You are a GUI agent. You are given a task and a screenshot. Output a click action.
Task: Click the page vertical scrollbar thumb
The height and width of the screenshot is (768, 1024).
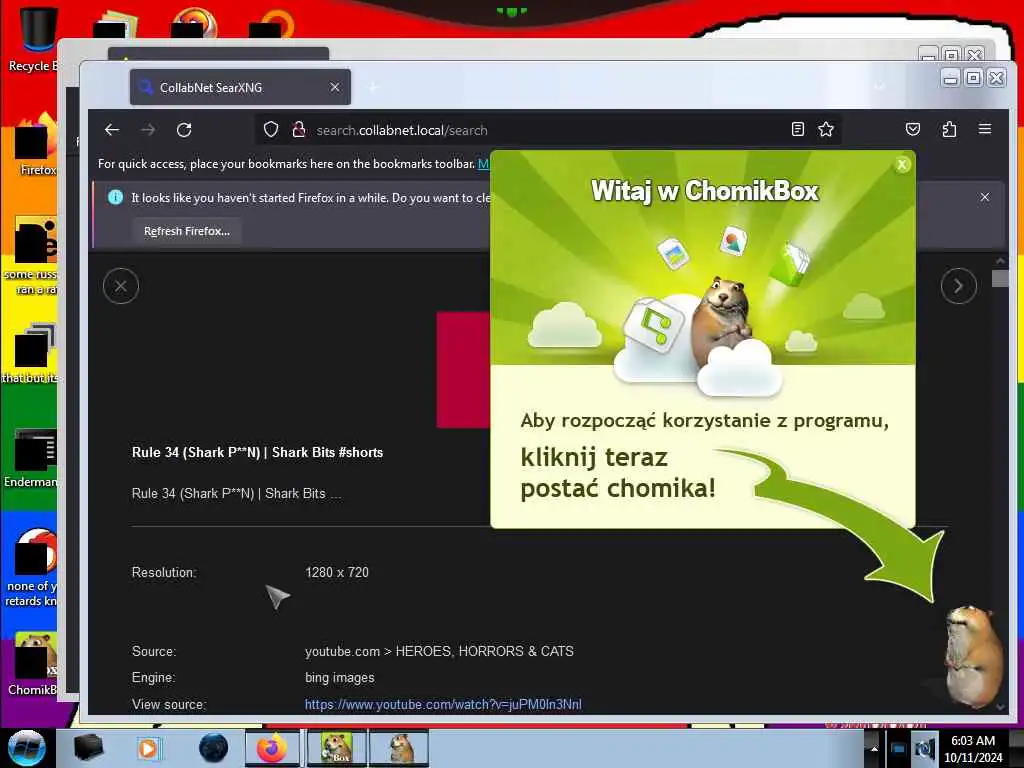(1000, 278)
